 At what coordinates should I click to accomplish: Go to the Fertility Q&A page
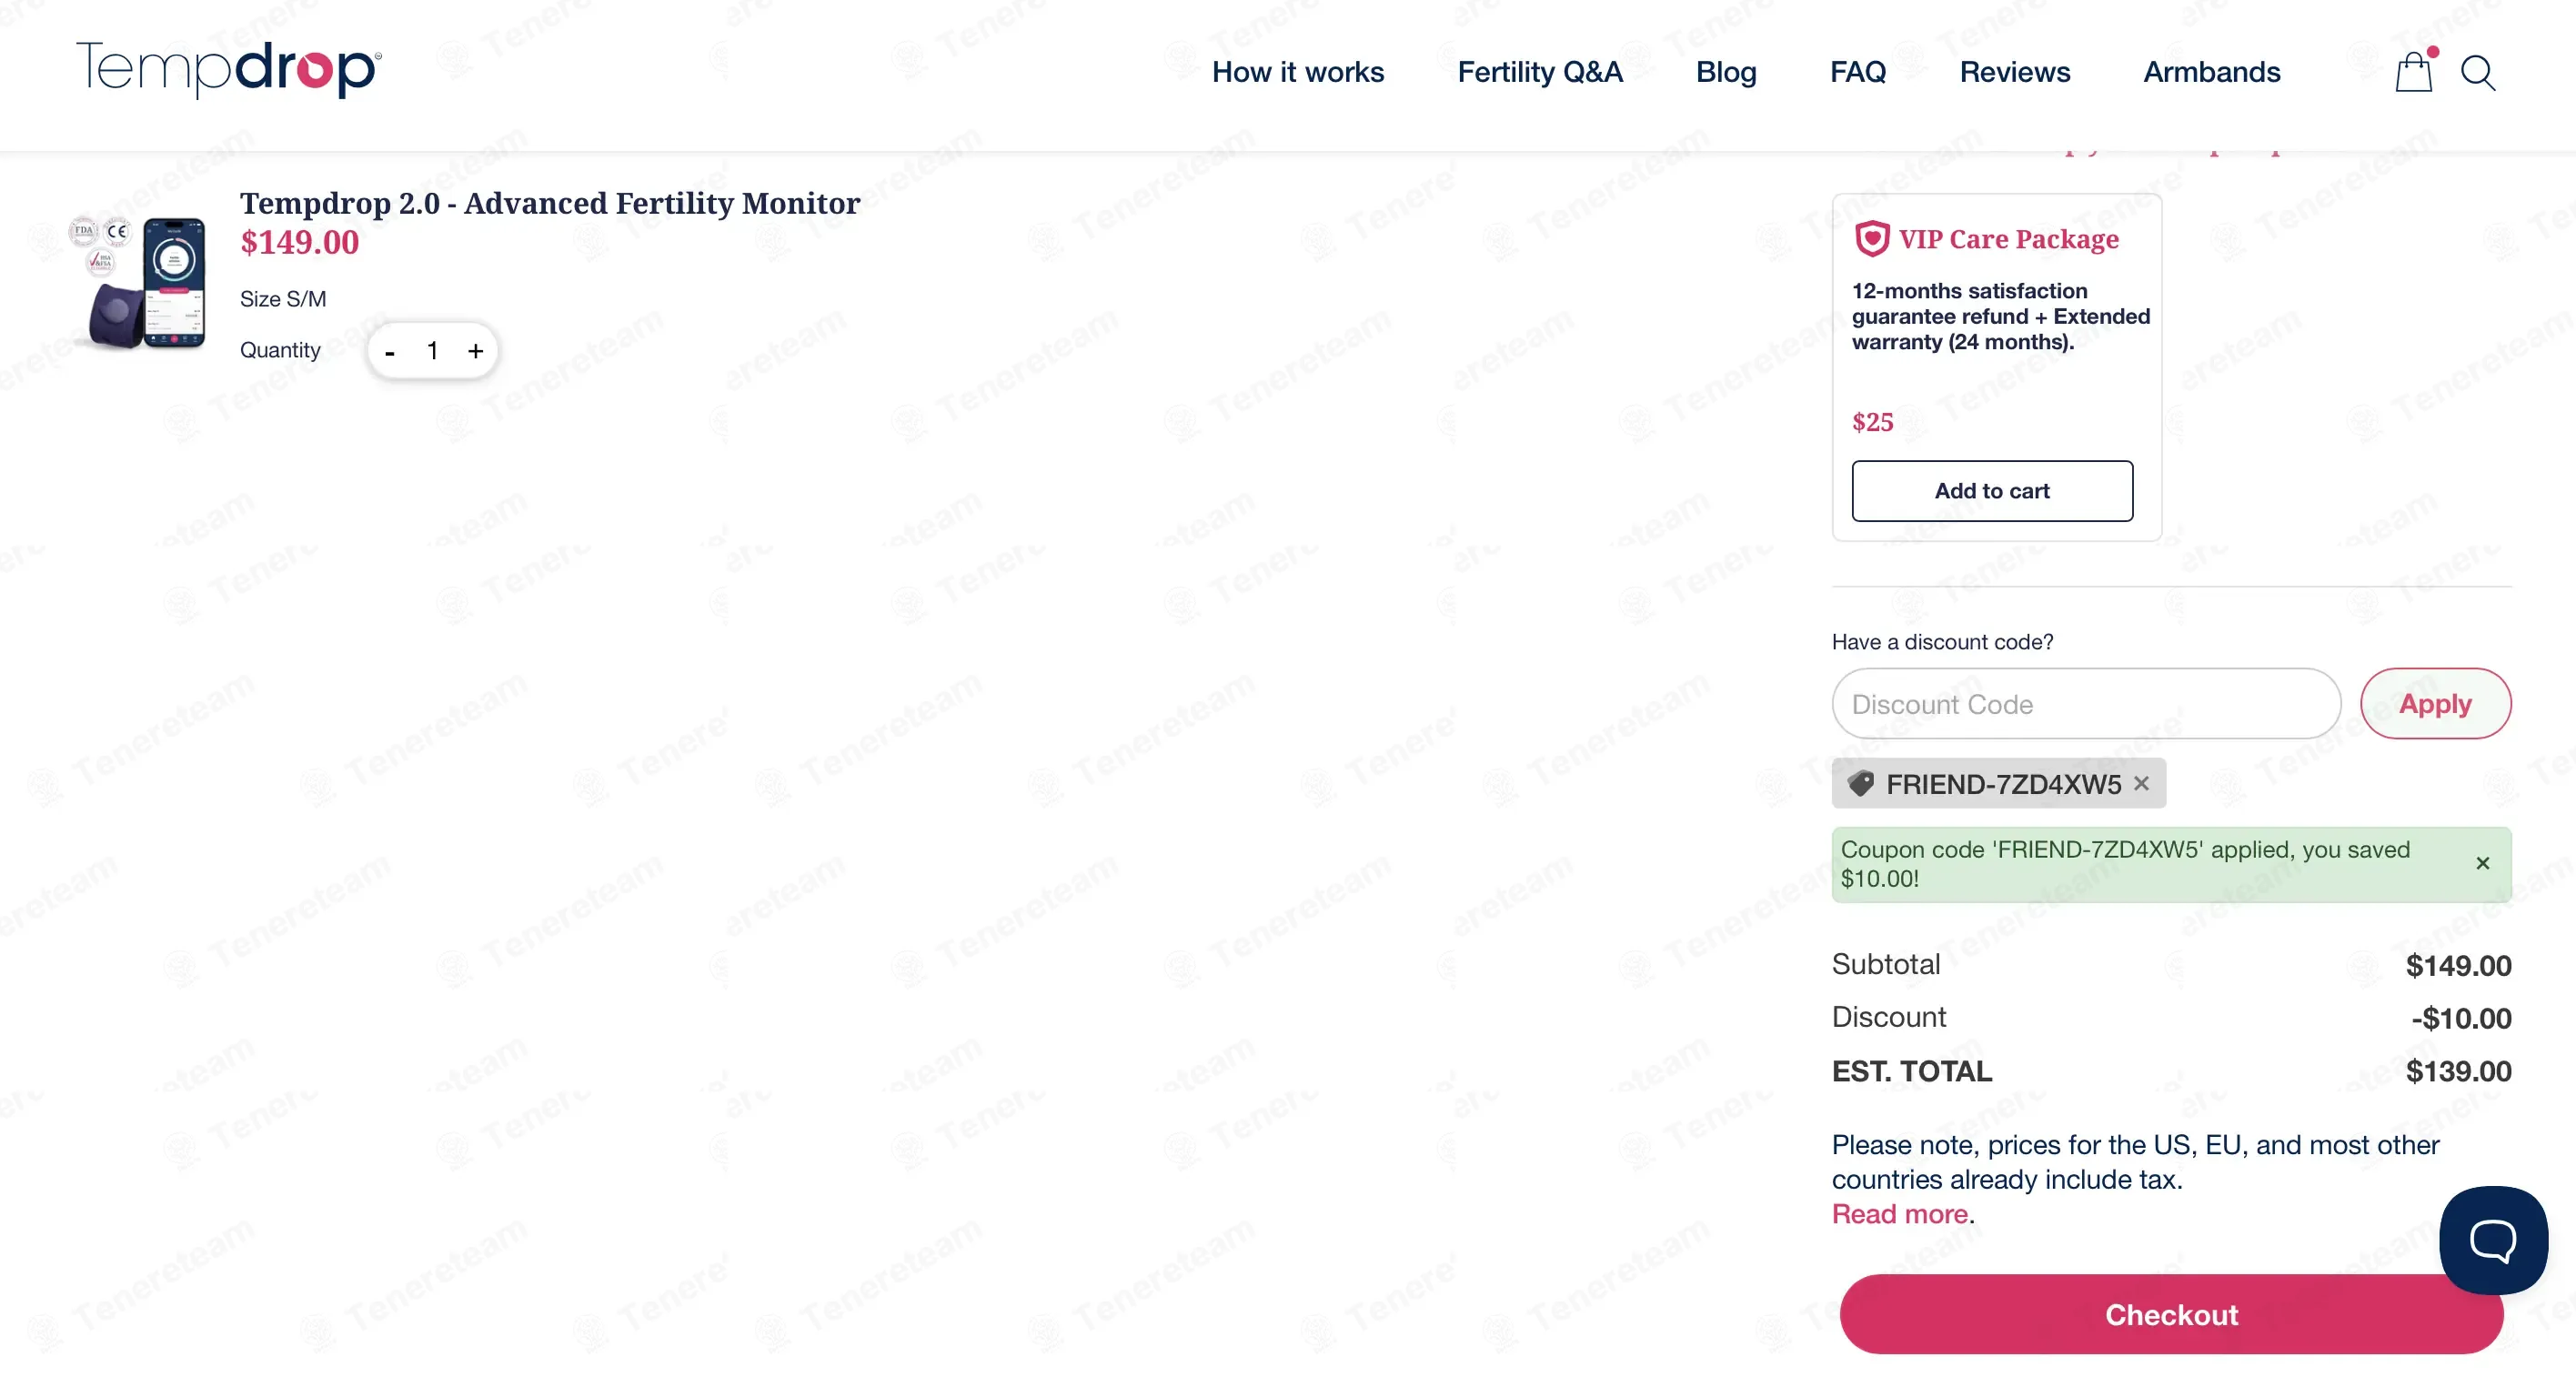pos(1540,72)
